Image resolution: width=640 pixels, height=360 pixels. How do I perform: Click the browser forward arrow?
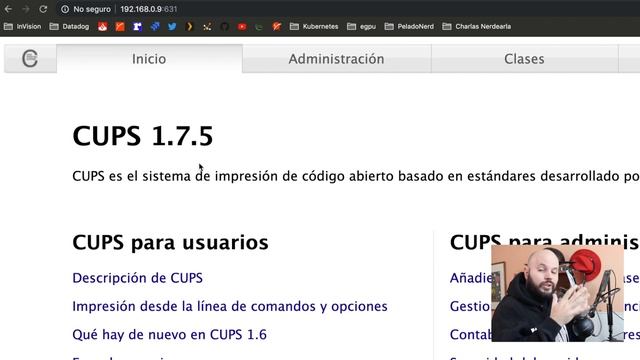tap(26, 9)
